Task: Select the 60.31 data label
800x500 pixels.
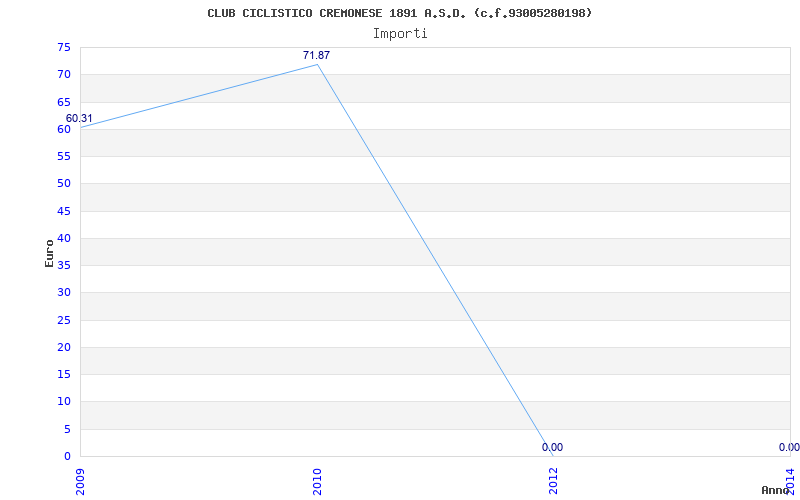Action: (79, 118)
